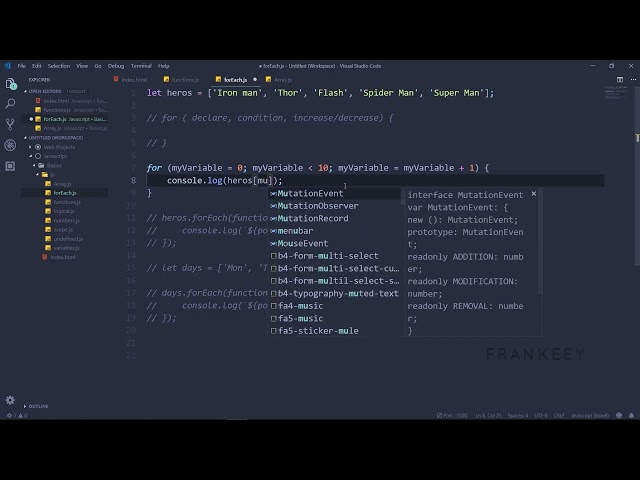Open the Help menu
This screenshot has height=480, width=640.
tap(164, 66)
